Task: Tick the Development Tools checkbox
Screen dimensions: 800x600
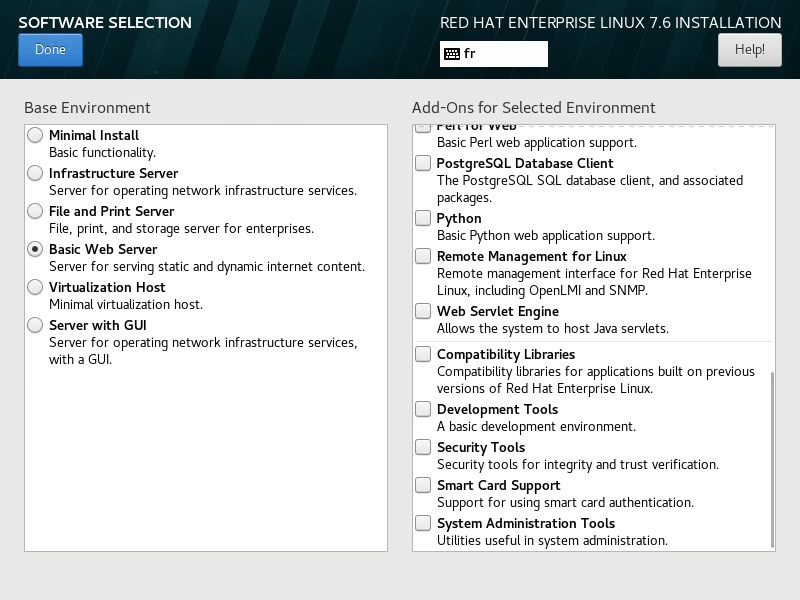Action: (422, 409)
